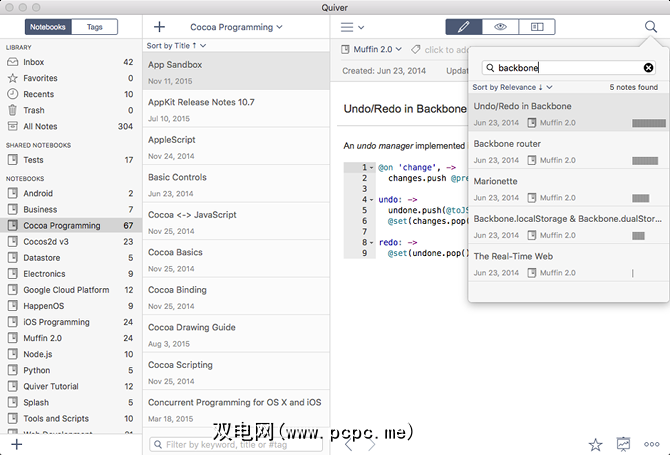Open All Notes
670x455 pixels.
71,126
